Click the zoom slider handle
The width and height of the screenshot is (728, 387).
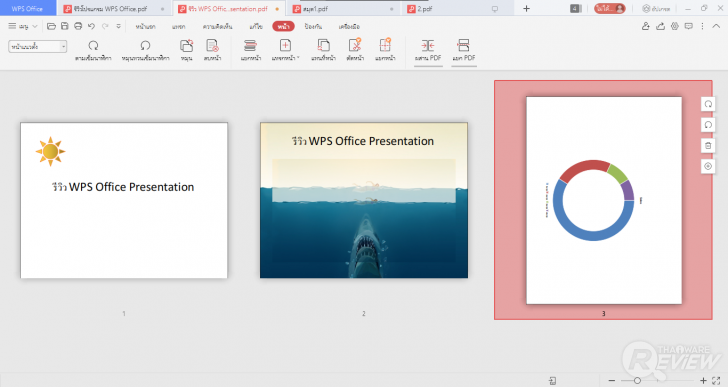(637, 381)
